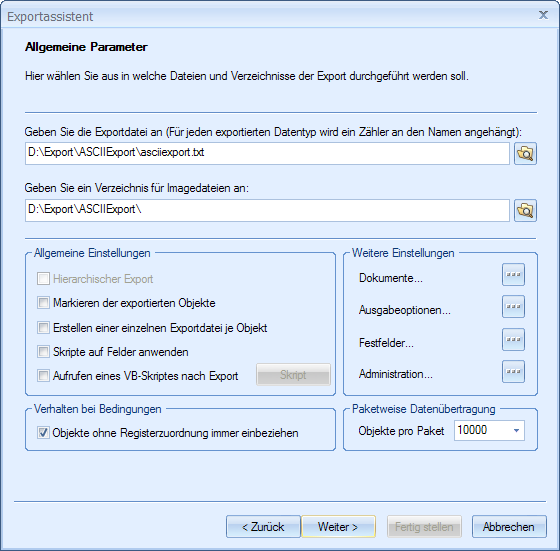This screenshot has height=551, width=560.
Task: Click the 10000 value in package size box
Action: (472, 430)
